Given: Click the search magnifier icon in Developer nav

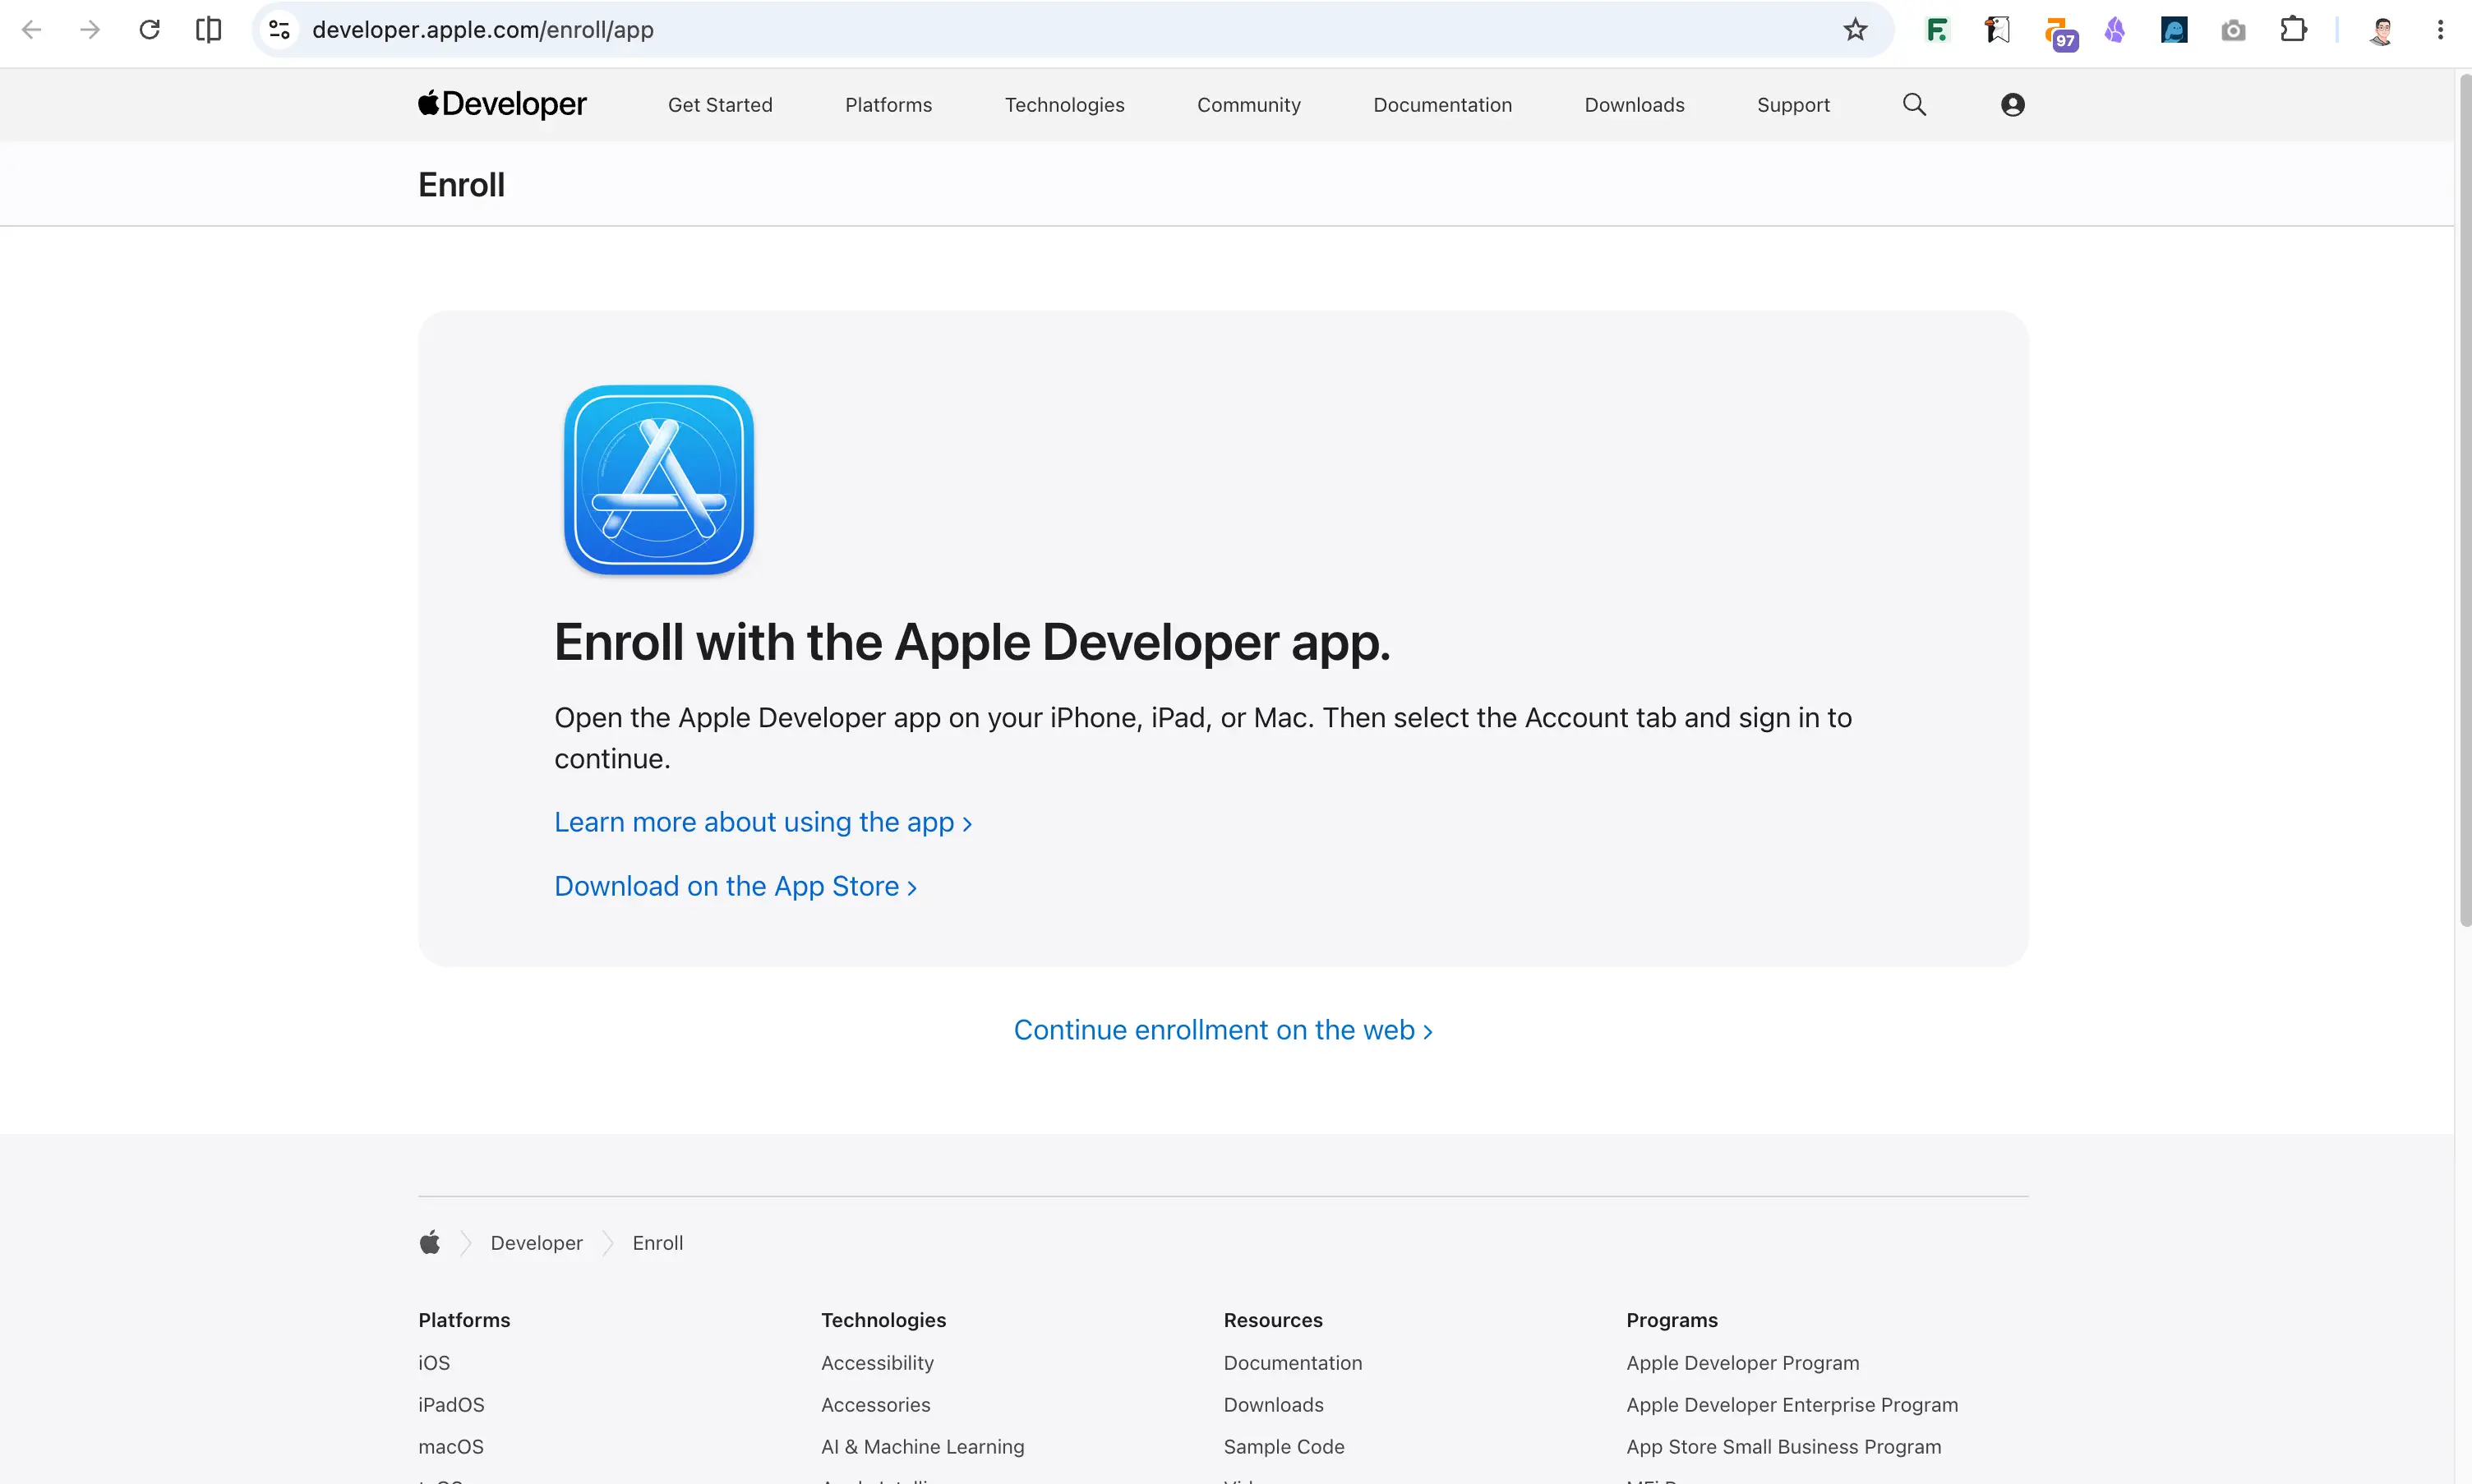Looking at the screenshot, I should [1914, 105].
